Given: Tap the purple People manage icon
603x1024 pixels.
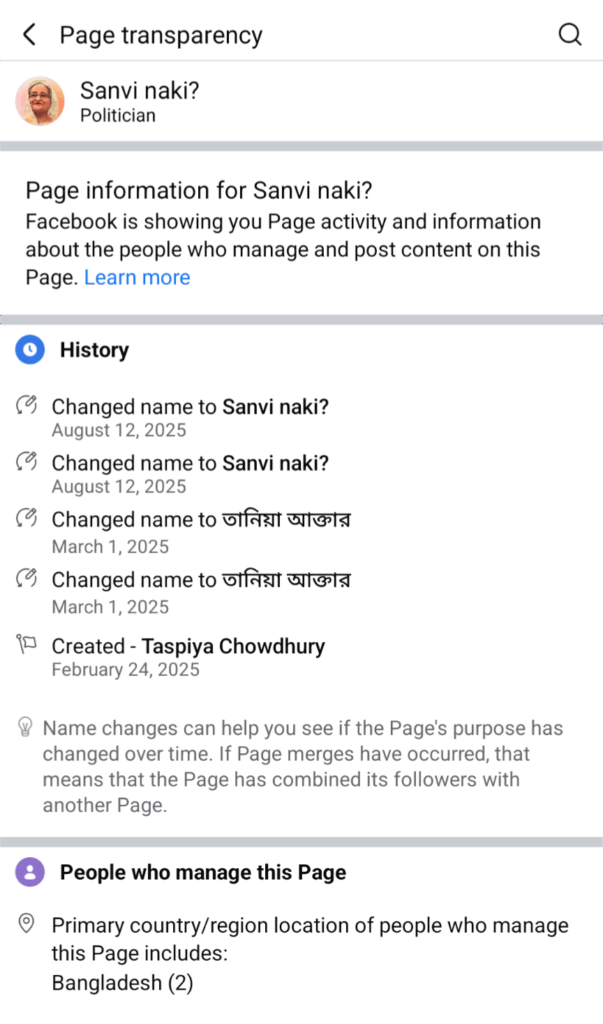Looking at the screenshot, I should click(31, 872).
